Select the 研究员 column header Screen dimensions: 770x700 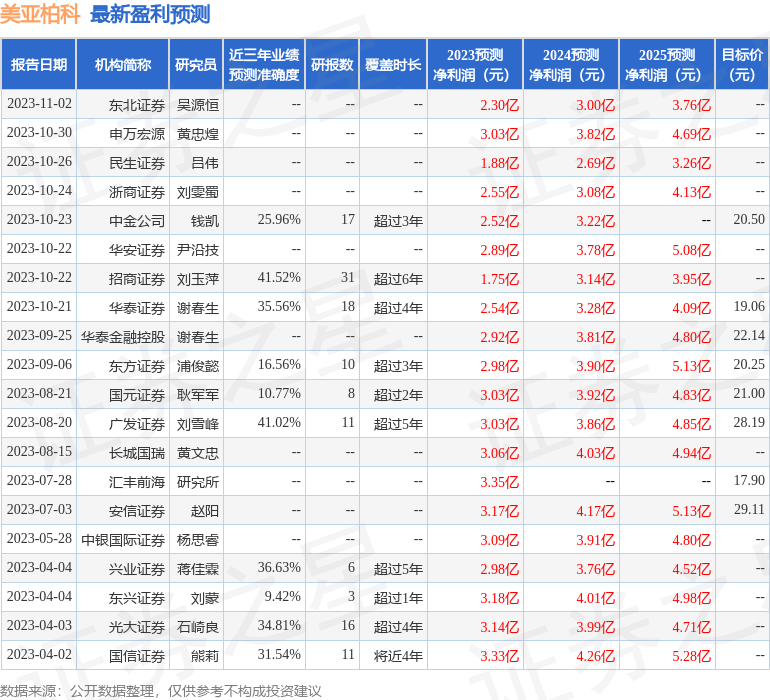click(196, 64)
